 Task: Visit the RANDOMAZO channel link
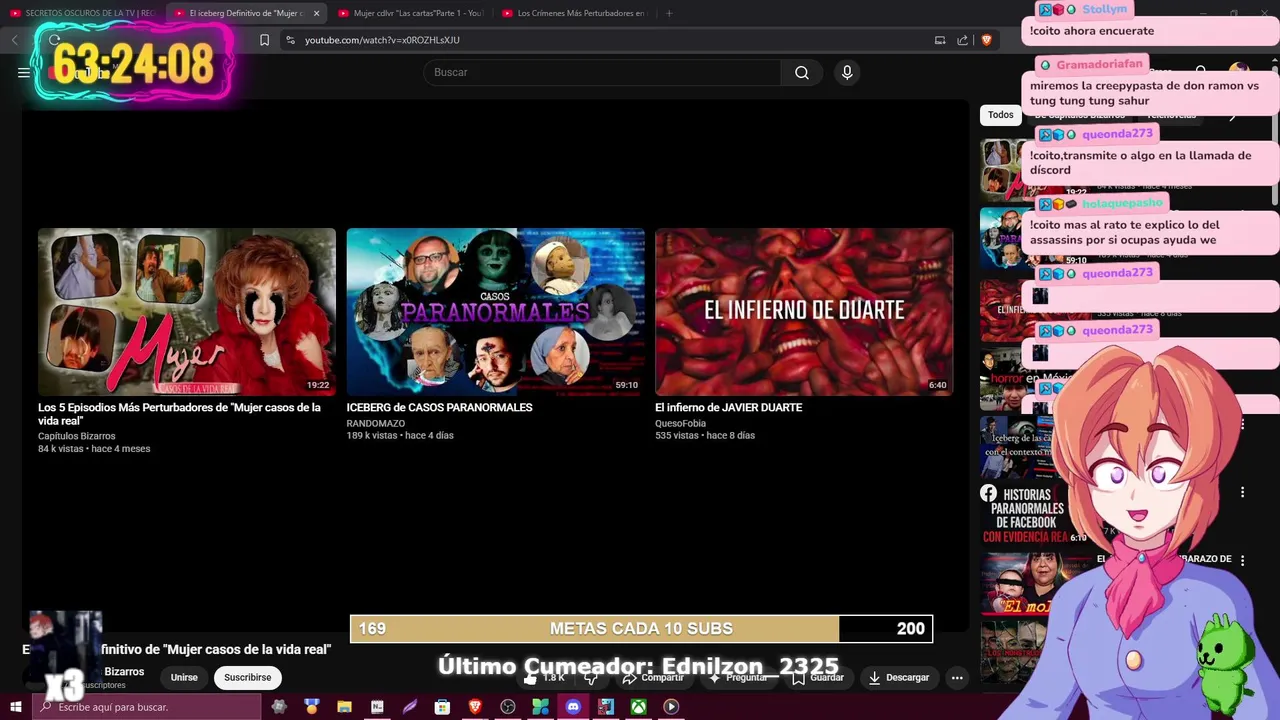pyautogui.click(x=376, y=423)
